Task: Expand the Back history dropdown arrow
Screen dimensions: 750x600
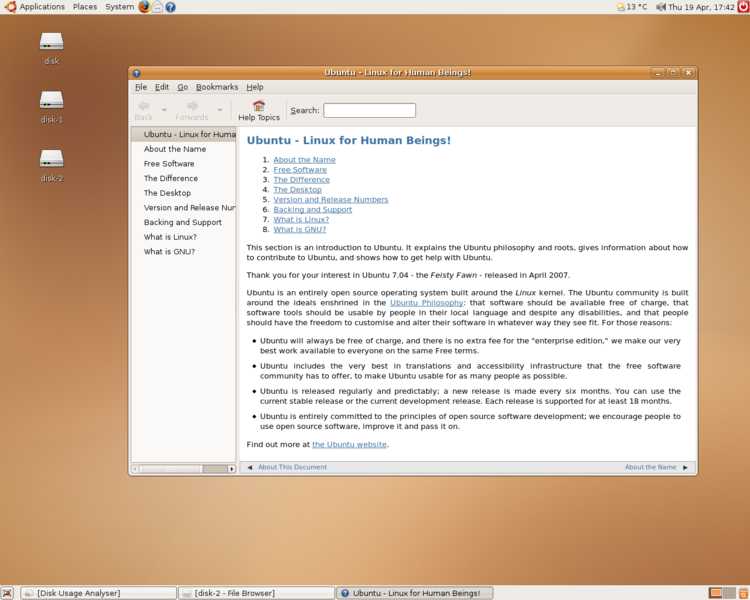Action: (164, 110)
